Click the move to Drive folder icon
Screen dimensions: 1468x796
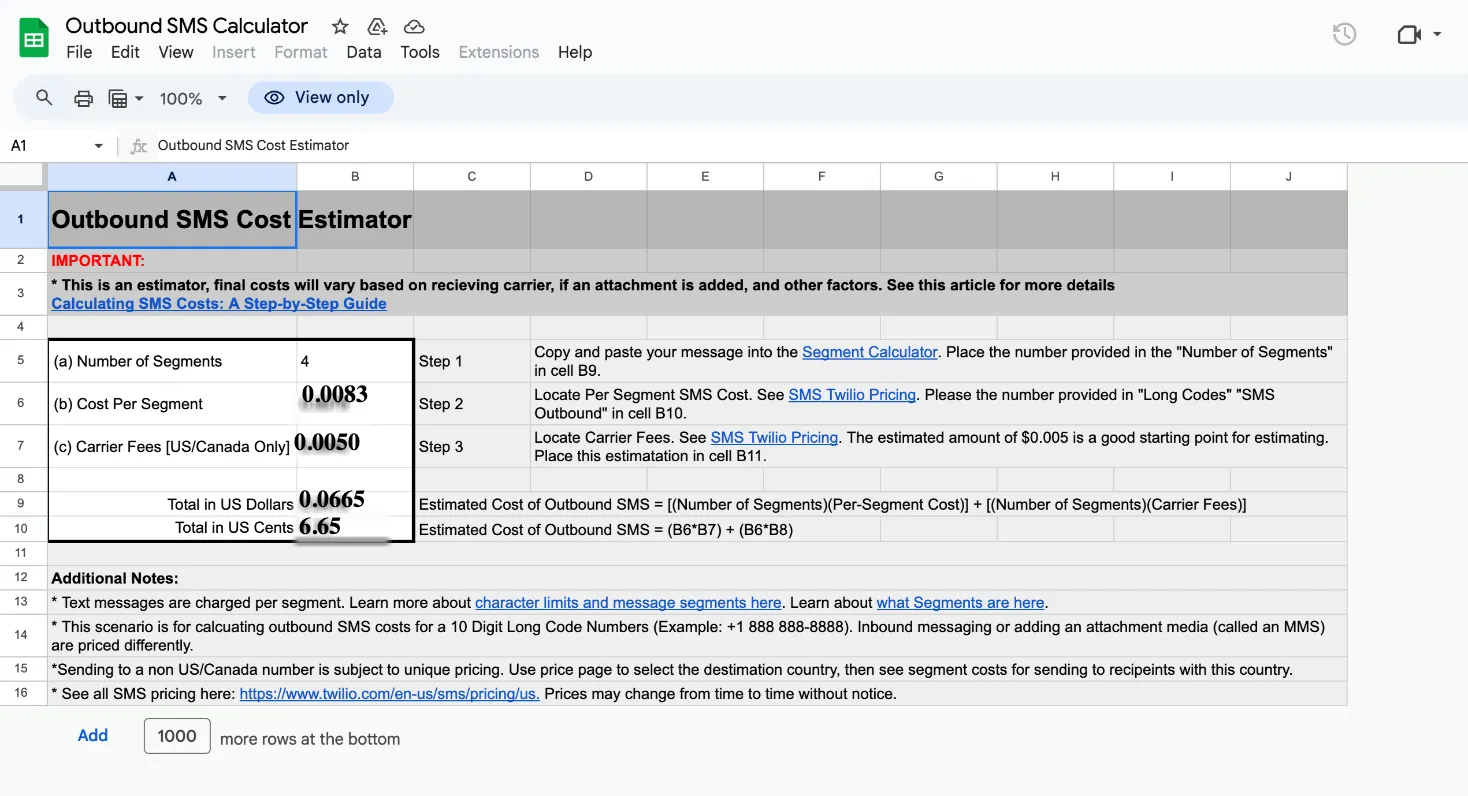tap(377, 27)
